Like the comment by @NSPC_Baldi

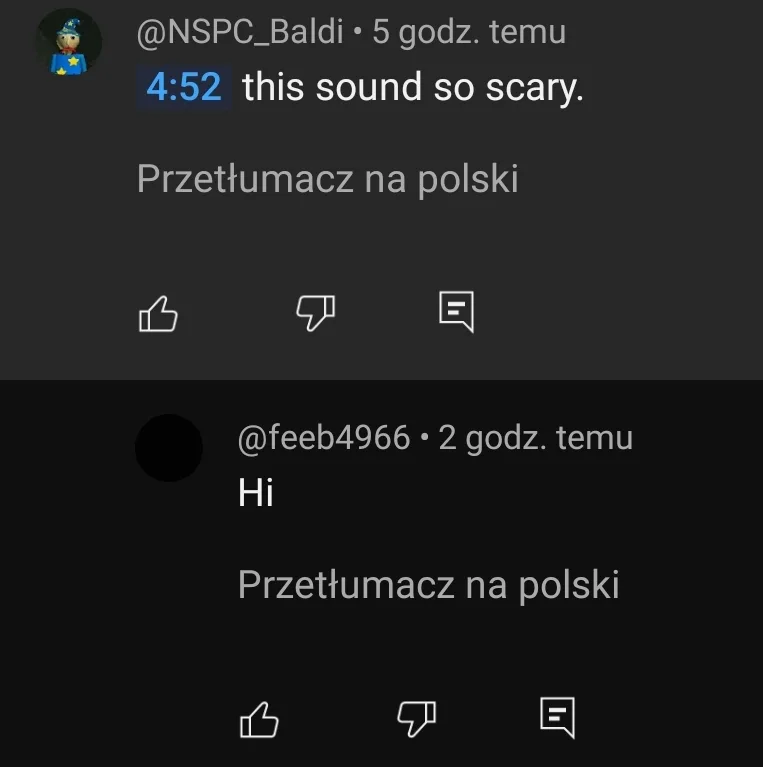click(x=157, y=315)
